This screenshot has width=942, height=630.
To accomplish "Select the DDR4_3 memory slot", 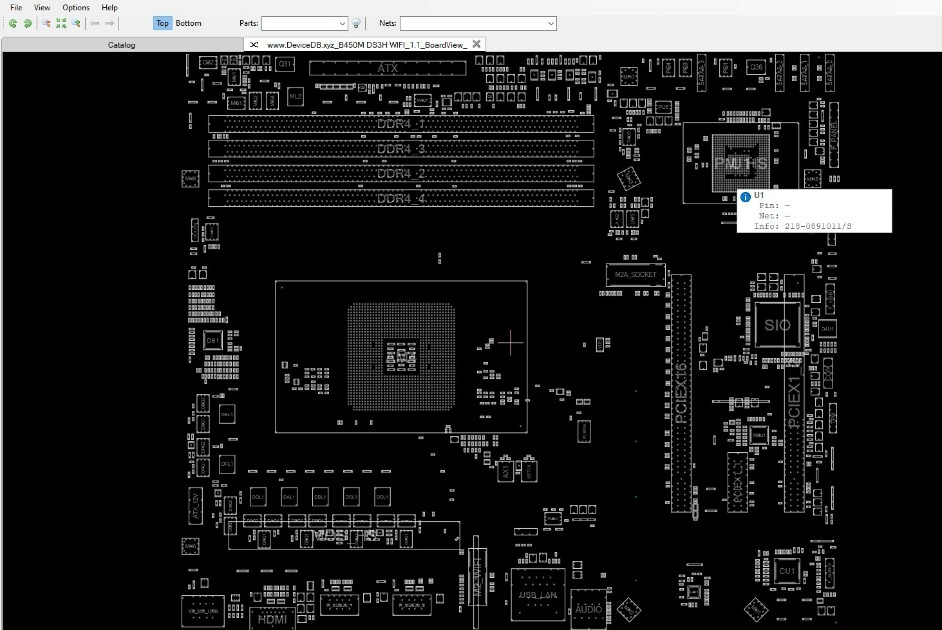I will pyautogui.click(x=401, y=149).
